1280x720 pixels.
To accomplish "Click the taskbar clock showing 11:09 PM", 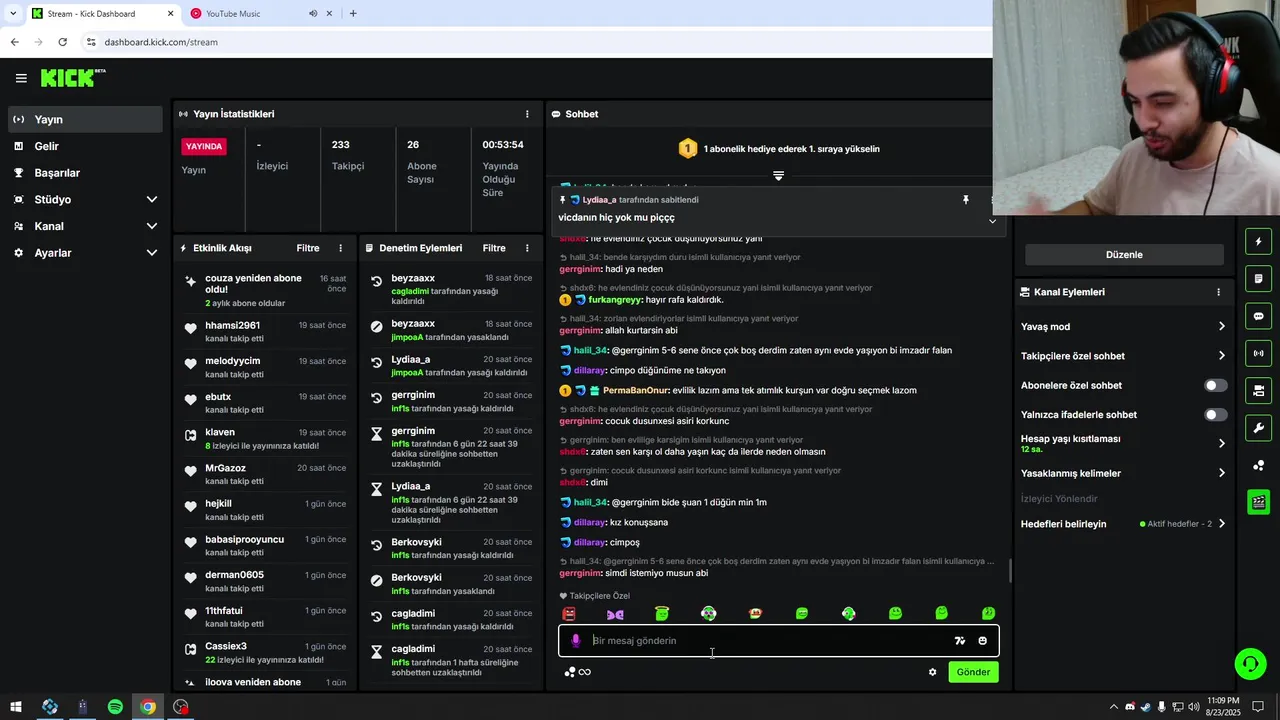I will pyautogui.click(x=1223, y=706).
